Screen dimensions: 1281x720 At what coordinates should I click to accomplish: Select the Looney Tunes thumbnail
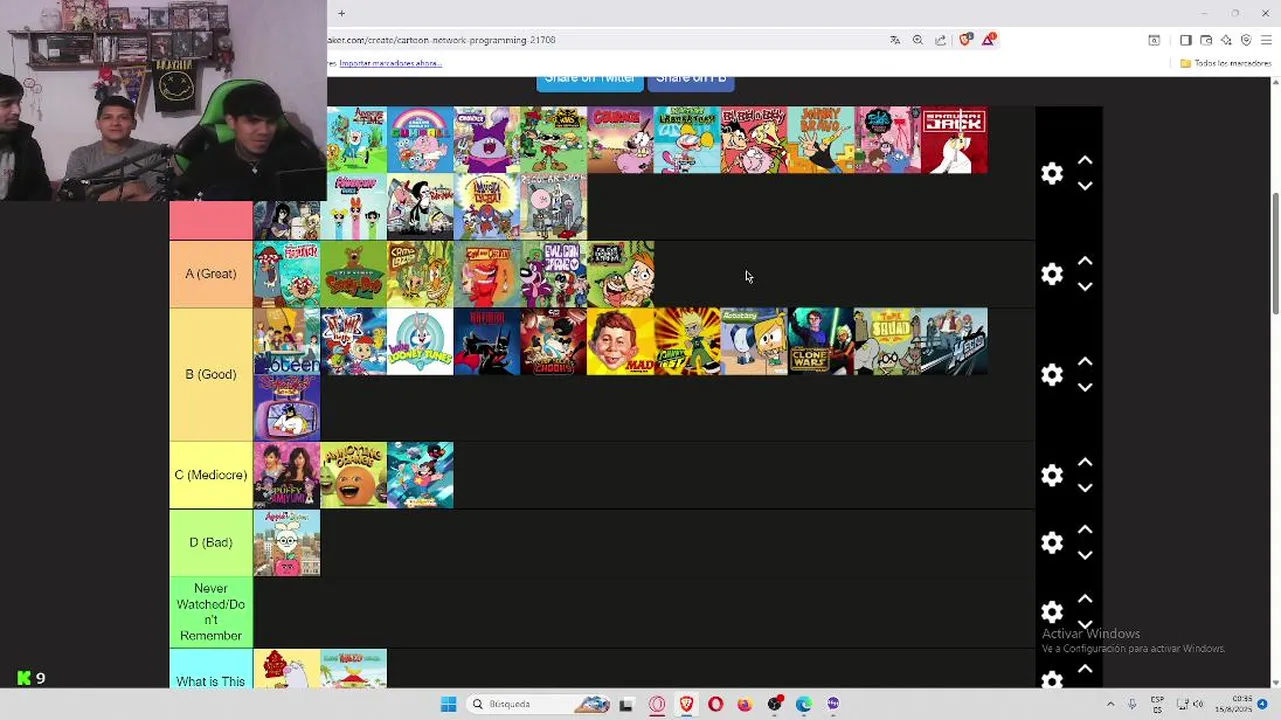pyautogui.click(x=420, y=341)
